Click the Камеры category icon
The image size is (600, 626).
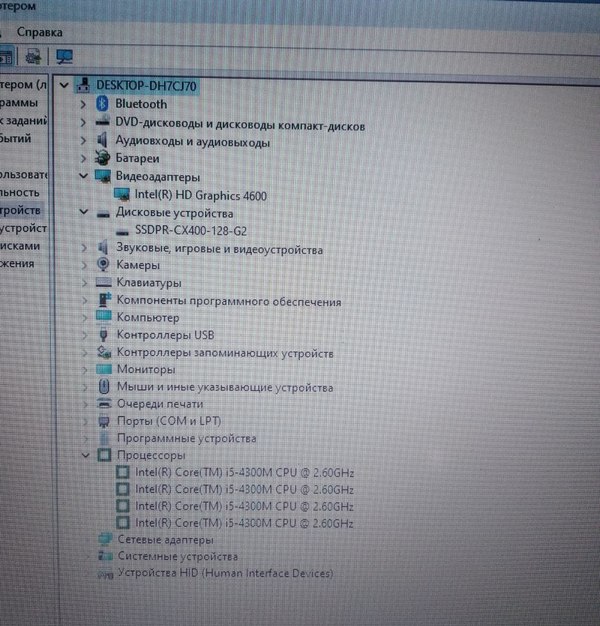[103, 265]
